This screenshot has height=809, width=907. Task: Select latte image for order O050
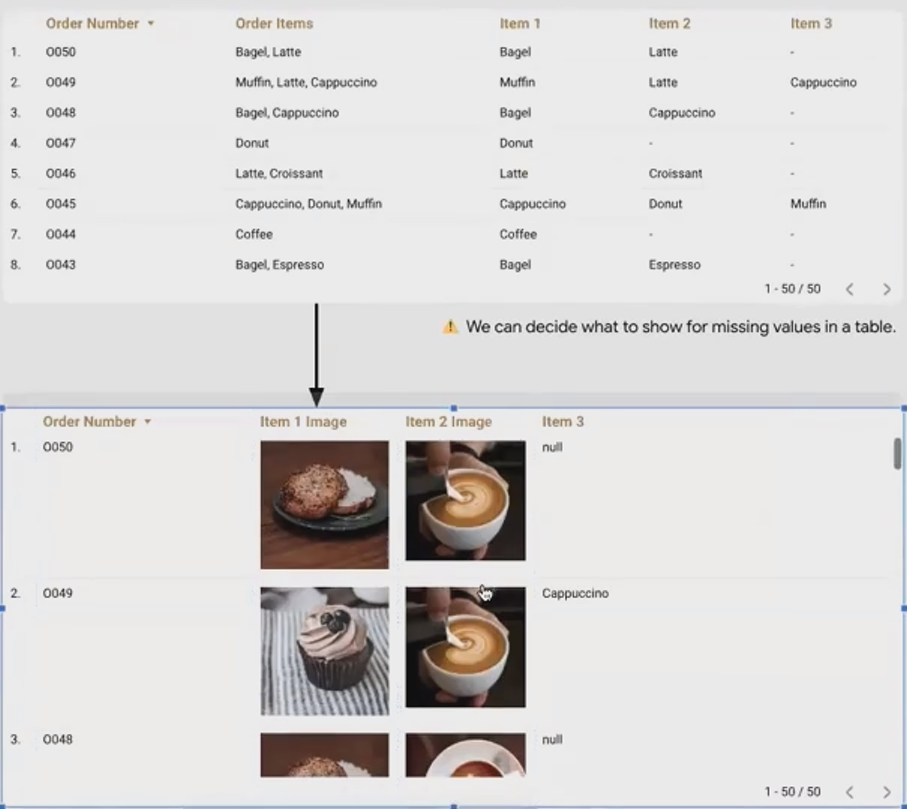coord(466,501)
